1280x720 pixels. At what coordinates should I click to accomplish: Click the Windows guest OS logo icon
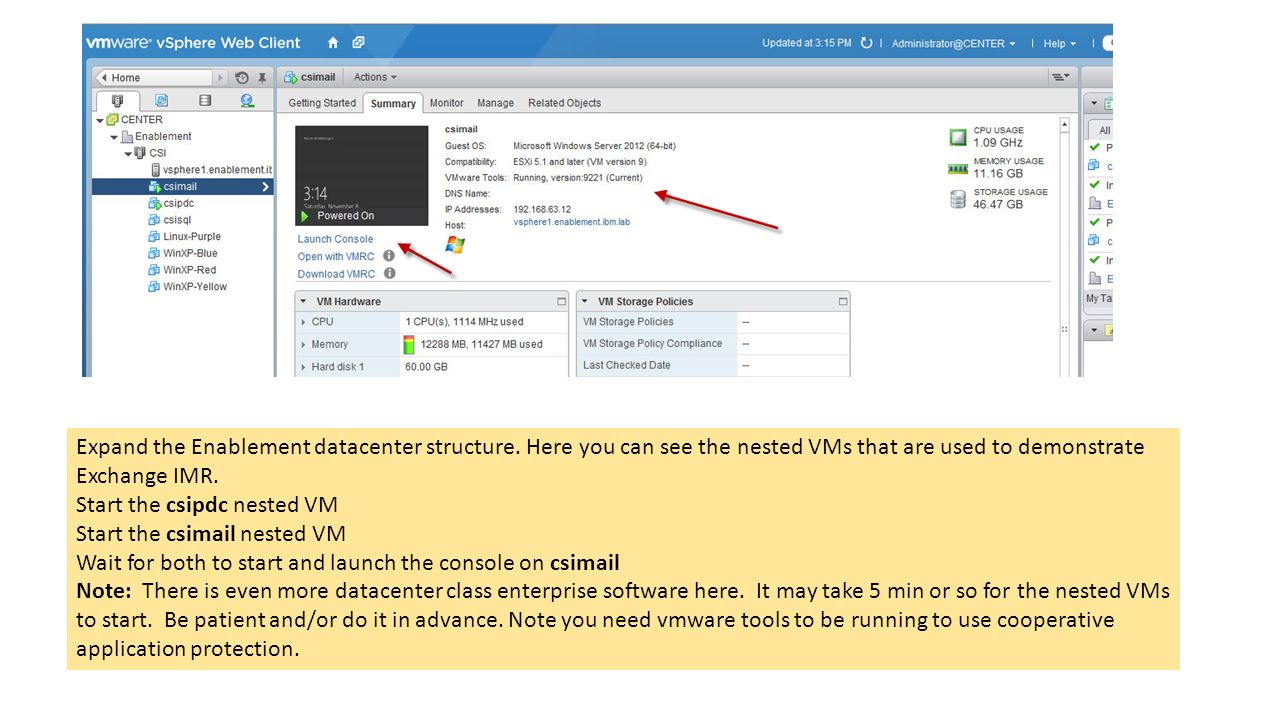(x=455, y=245)
